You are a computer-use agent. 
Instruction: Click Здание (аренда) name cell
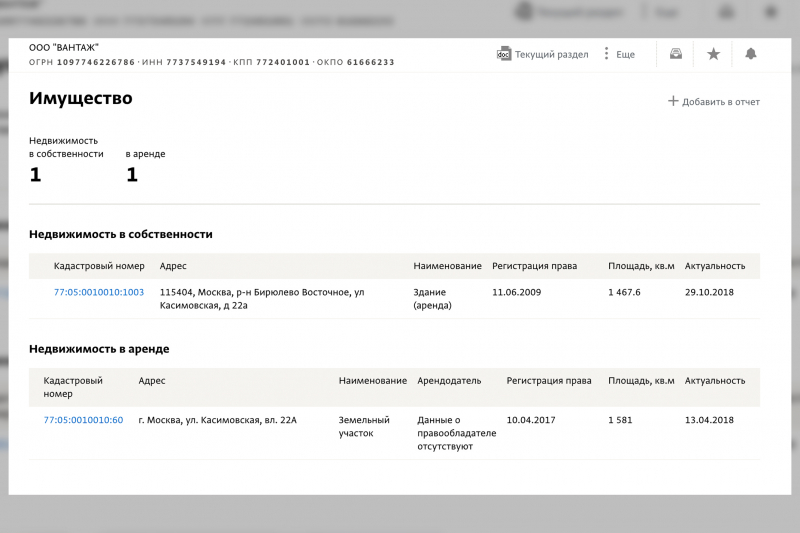pos(432,299)
